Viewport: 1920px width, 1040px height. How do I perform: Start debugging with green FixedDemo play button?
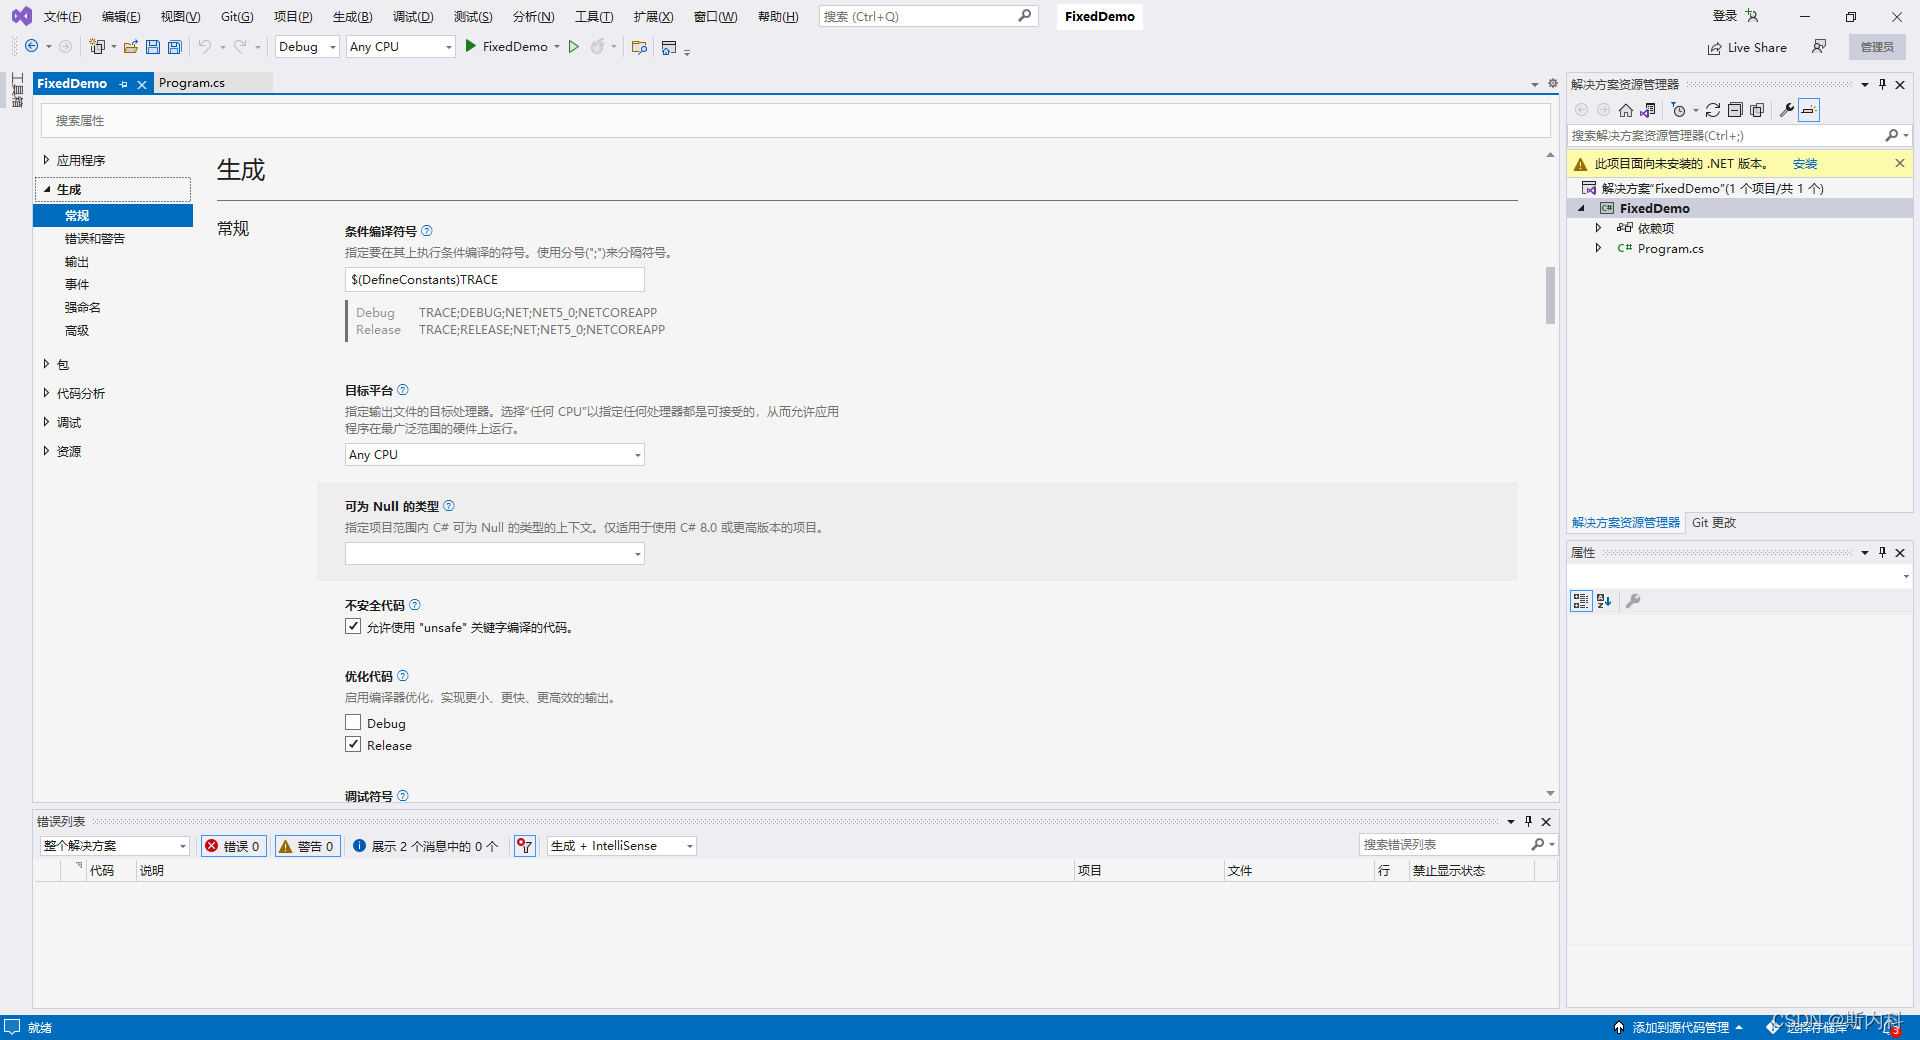pyautogui.click(x=507, y=46)
